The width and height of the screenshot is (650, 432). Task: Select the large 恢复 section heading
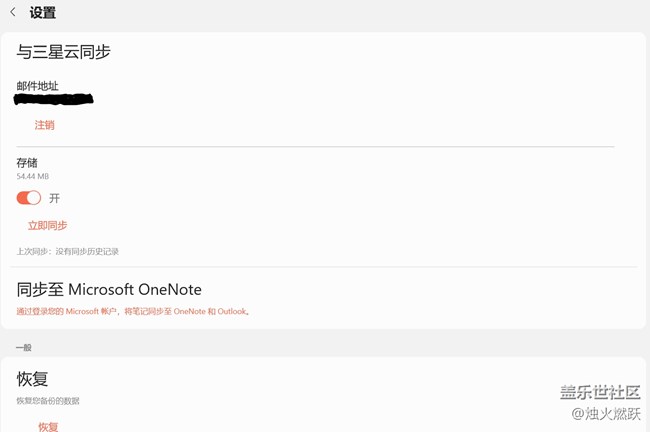(32, 379)
